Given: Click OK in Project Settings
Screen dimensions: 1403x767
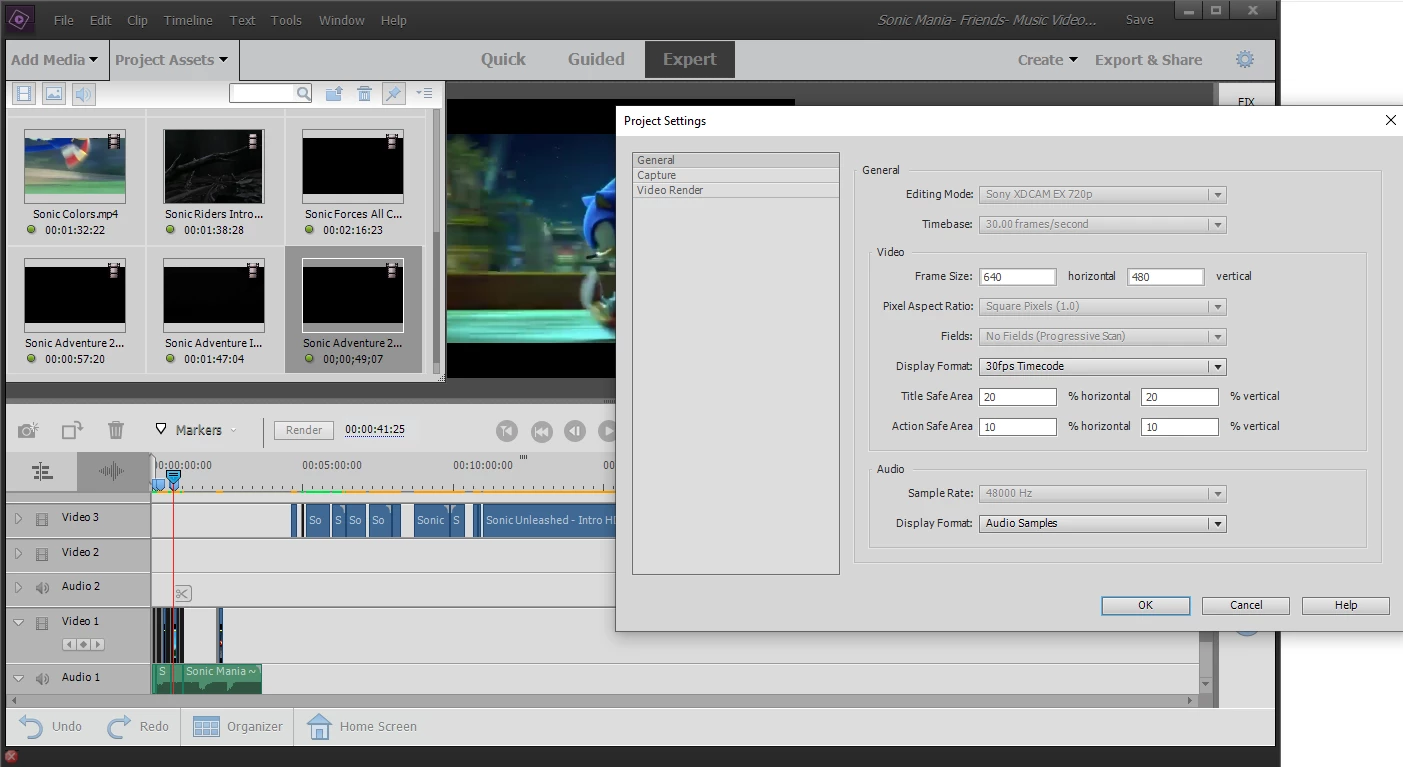Looking at the screenshot, I should pos(1145,605).
